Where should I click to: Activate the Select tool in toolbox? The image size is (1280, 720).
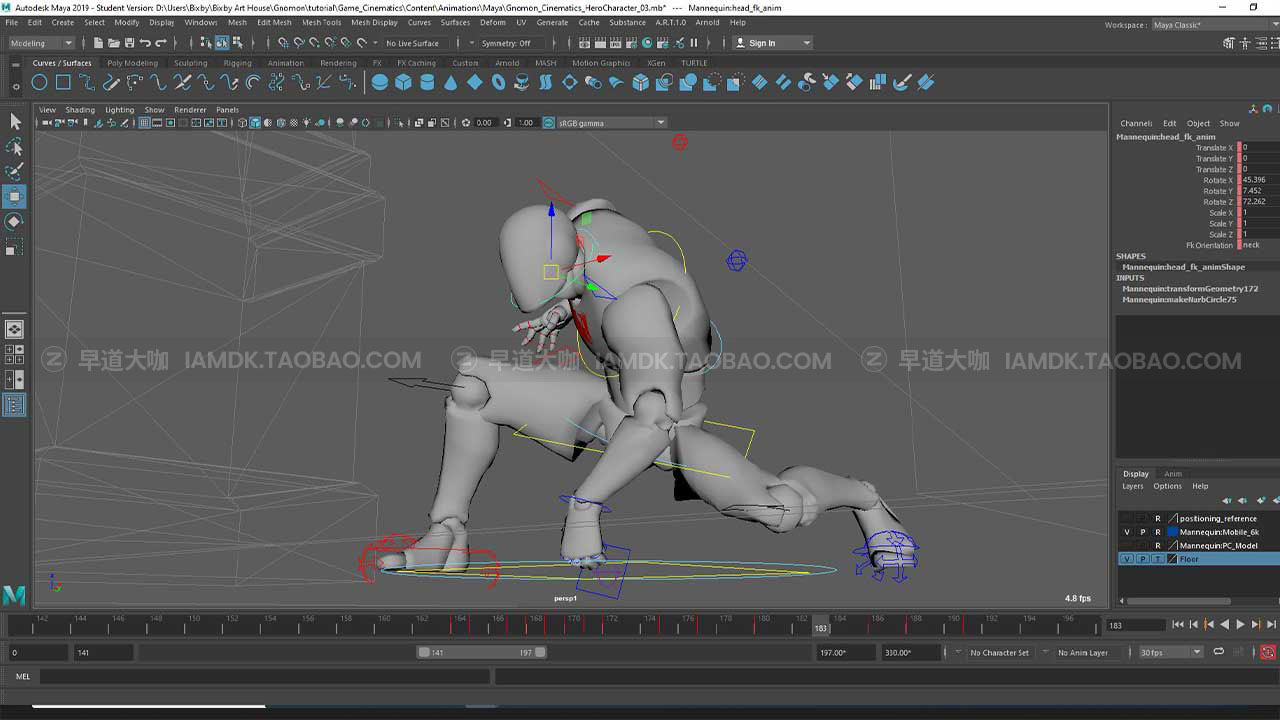[15, 121]
